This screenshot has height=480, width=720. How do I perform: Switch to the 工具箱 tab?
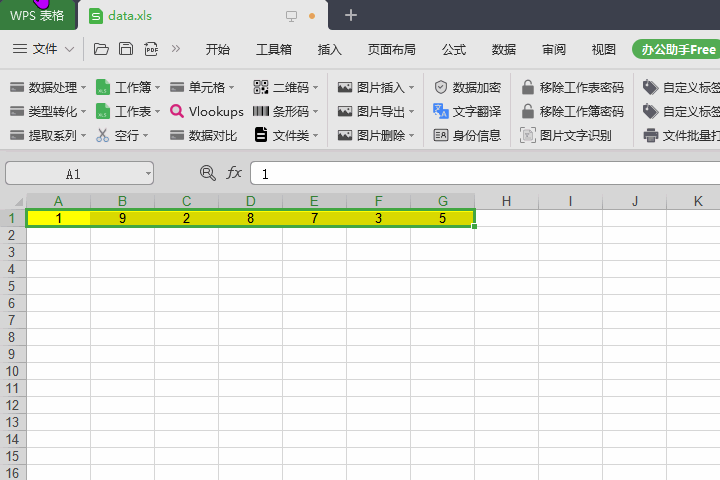[x=274, y=49]
